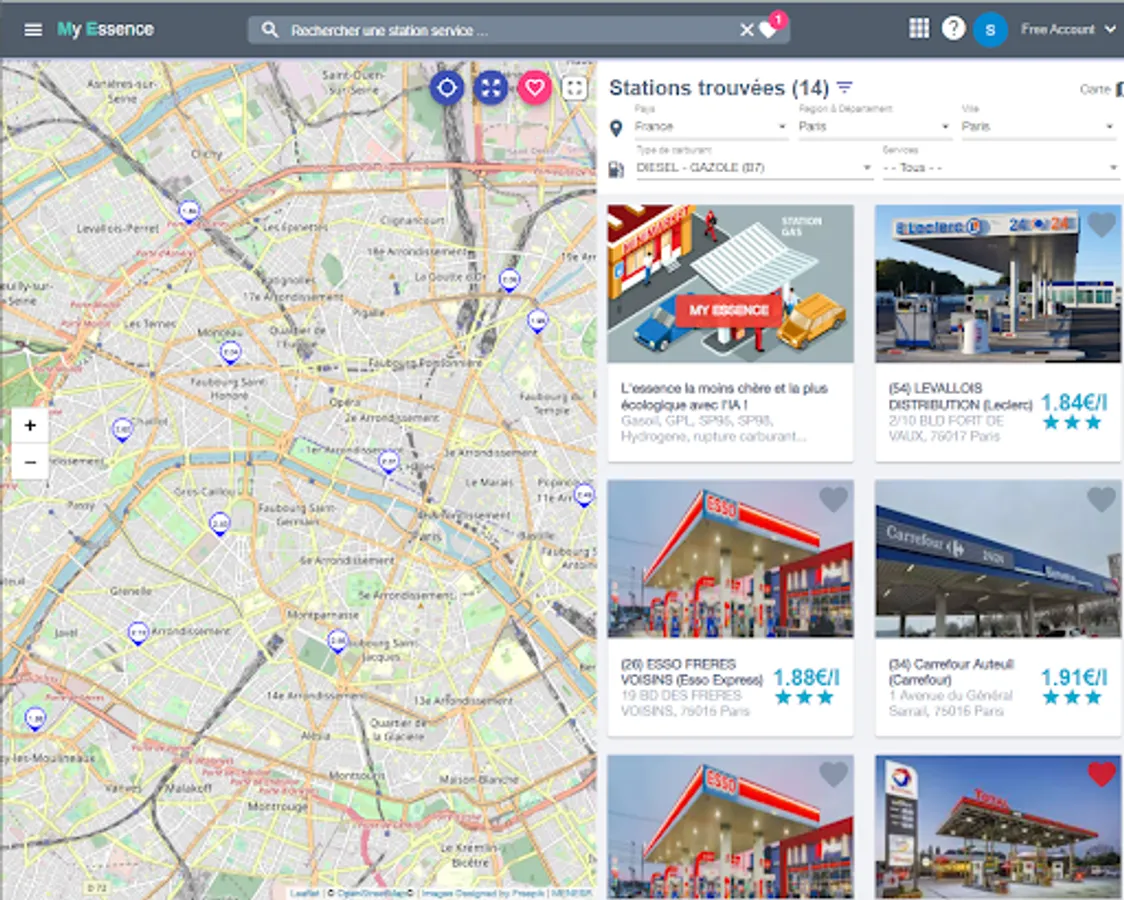Open the apps grid icon
Screen dimensions: 1124x900
click(918, 29)
